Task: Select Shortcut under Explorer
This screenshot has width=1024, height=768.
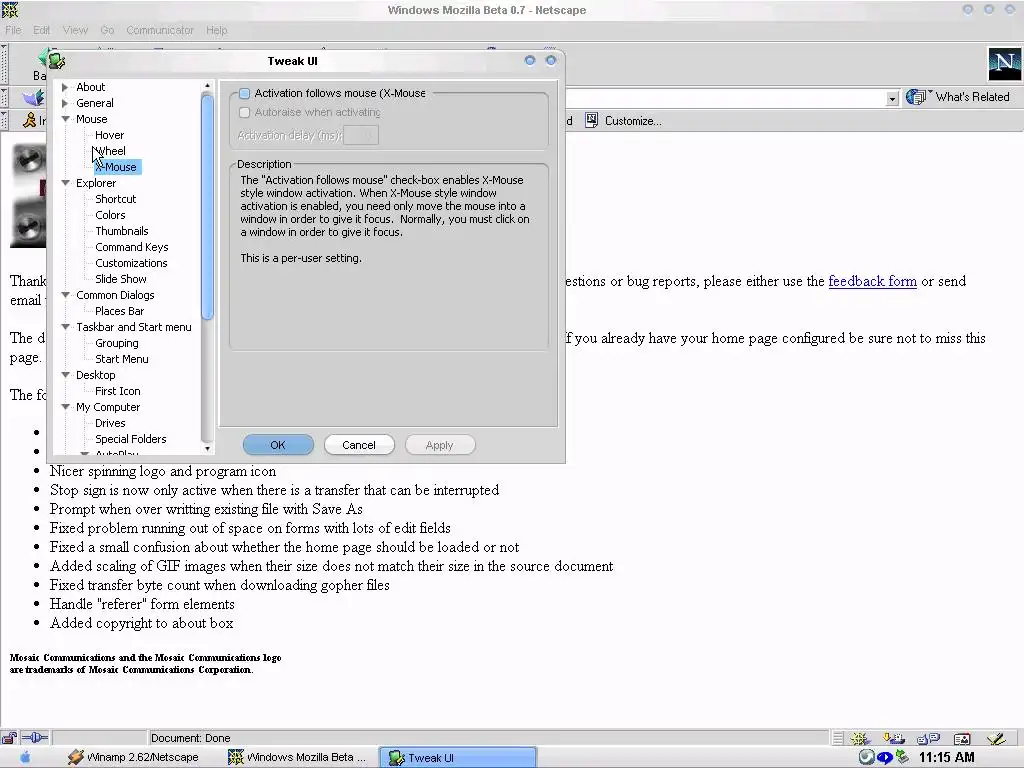Action: pyautogui.click(x=116, y=199)
